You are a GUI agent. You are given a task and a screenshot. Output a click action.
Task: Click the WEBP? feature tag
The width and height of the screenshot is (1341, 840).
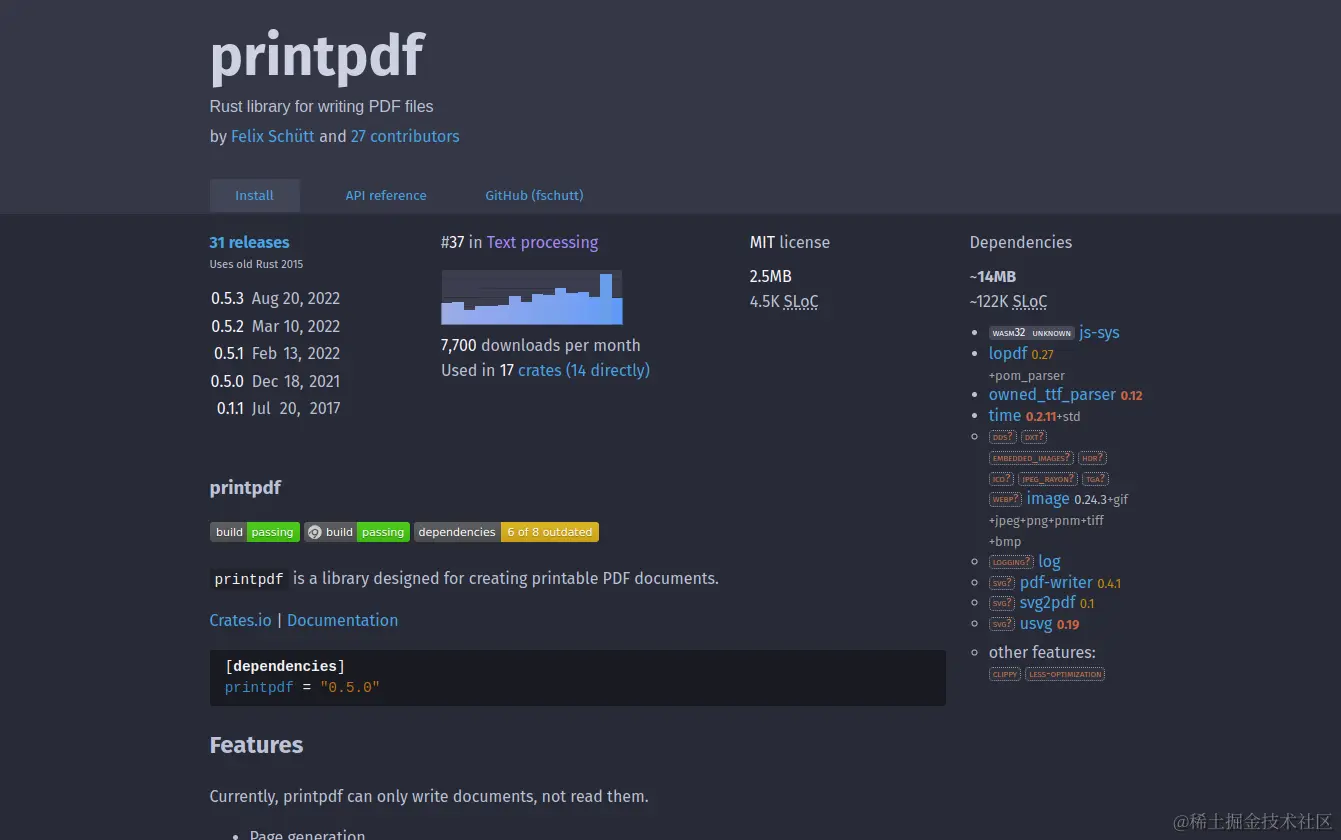[1005, 499]
